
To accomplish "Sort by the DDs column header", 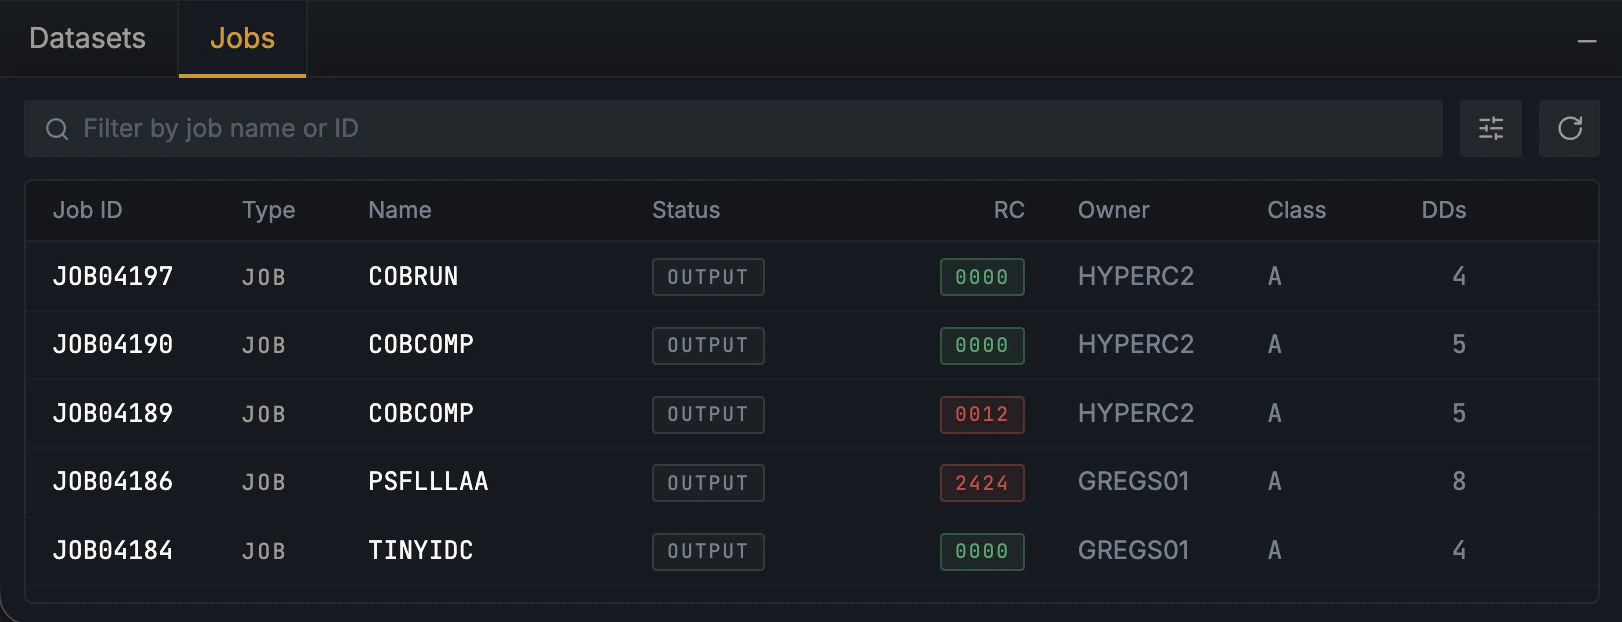I will tap(1444, 210).
